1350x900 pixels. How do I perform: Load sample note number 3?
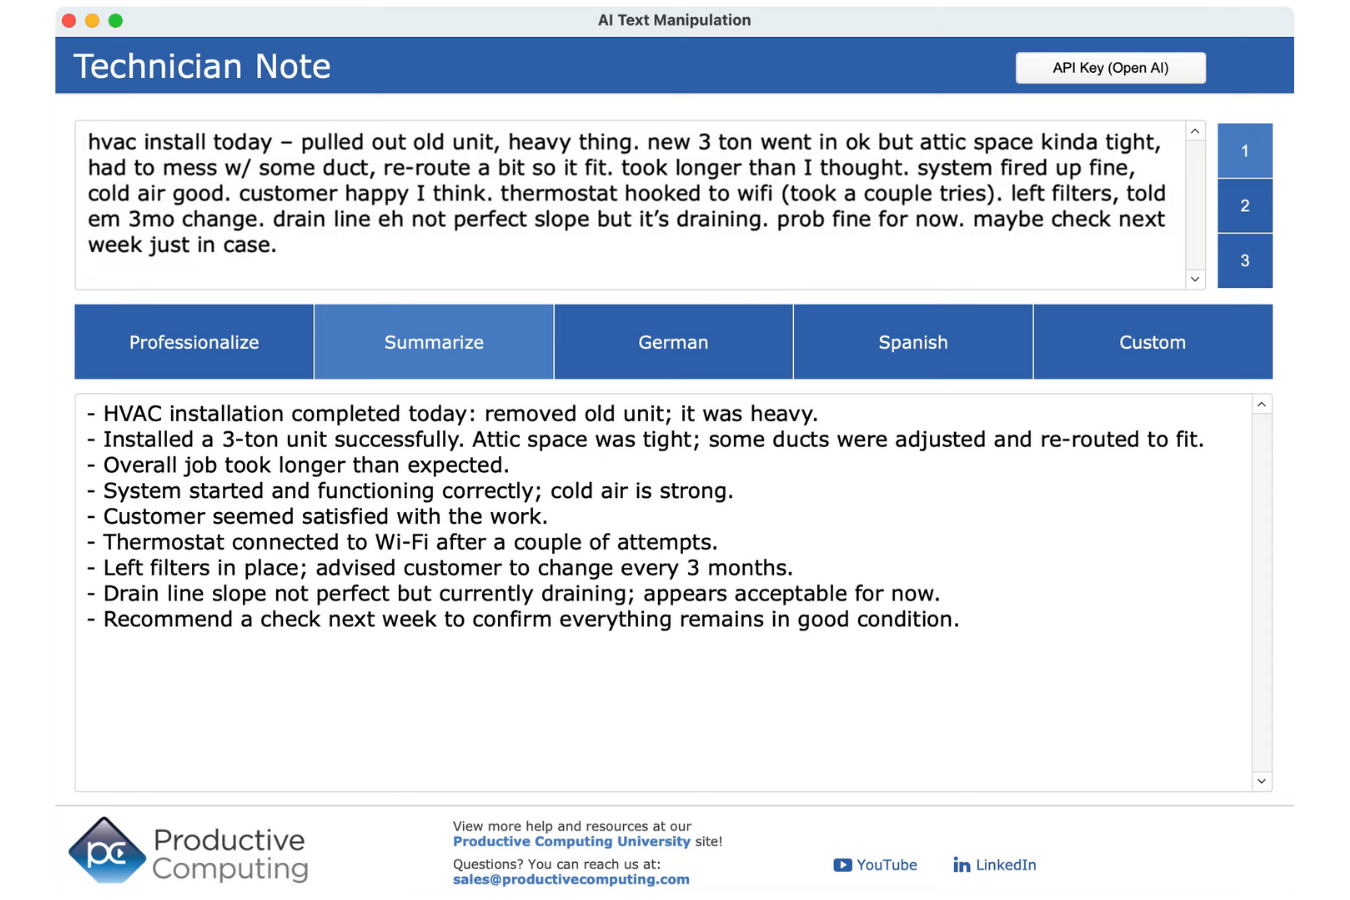[x=1245, y=261]
